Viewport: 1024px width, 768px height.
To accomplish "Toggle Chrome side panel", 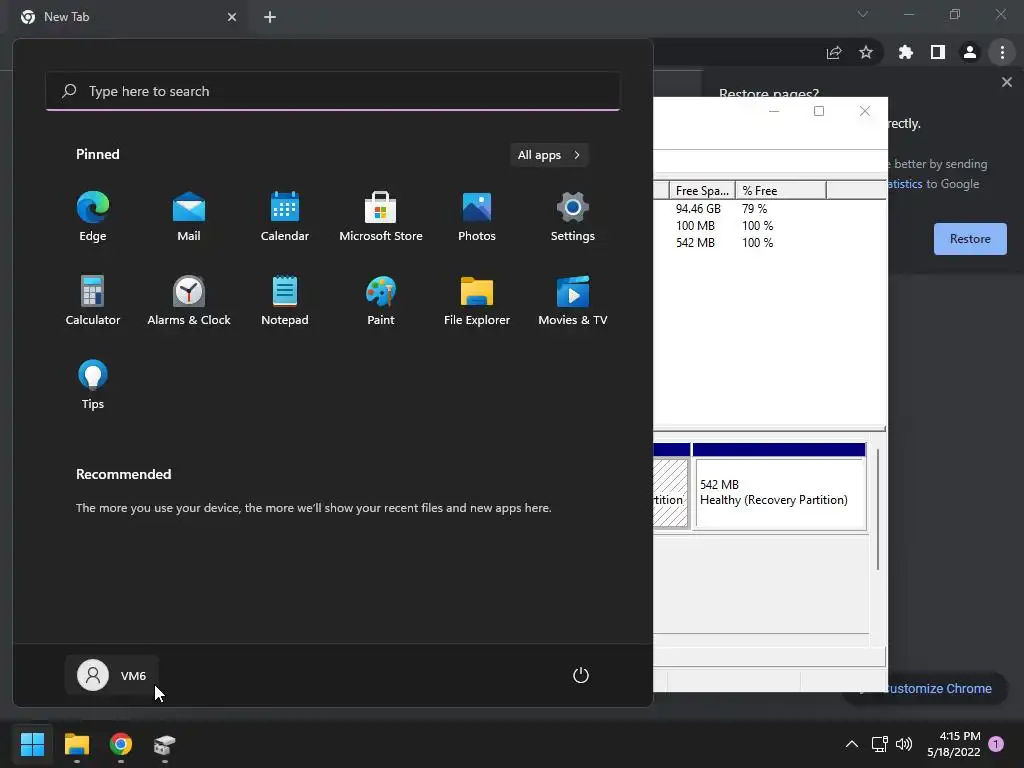I will coord(938,53).
